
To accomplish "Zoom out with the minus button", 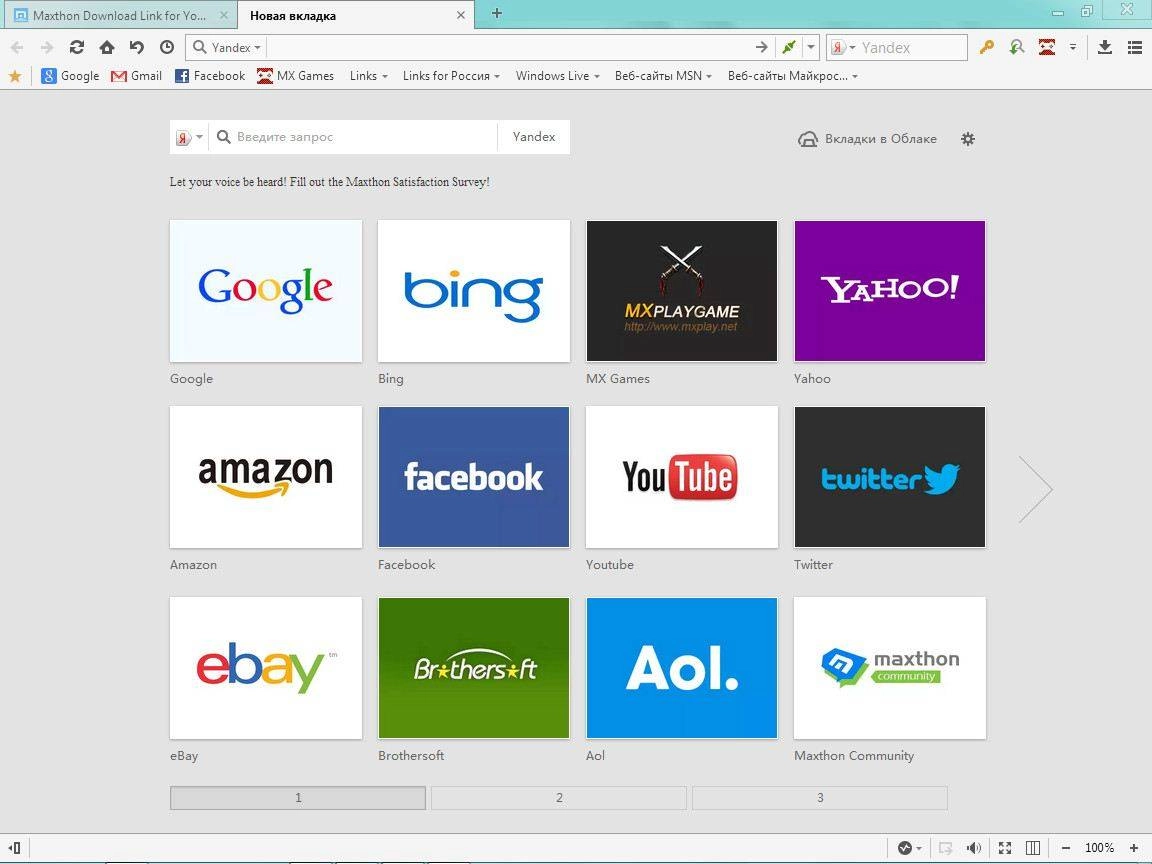I will pos(1066,848).
